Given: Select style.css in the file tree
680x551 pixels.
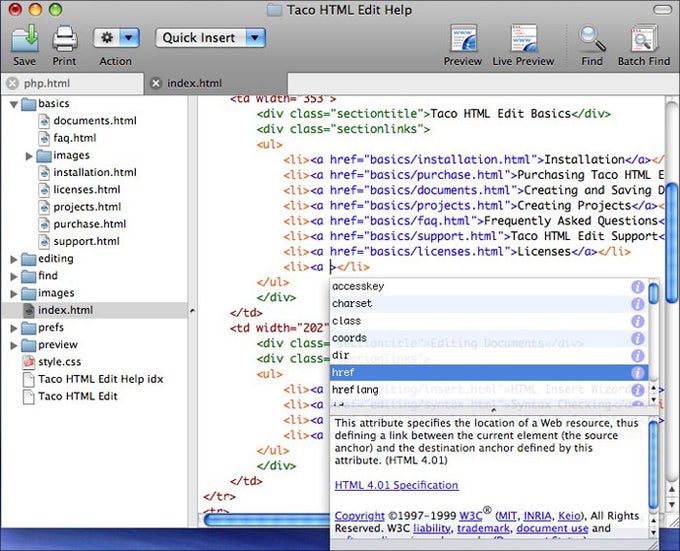Looking at the screenshot, I should coord(59,362).
